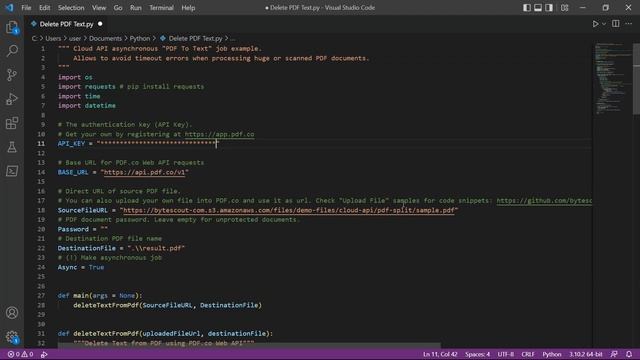Open the Edit menu
The width and height of the screenshot is (640, 360).
[x=44, y=8]
